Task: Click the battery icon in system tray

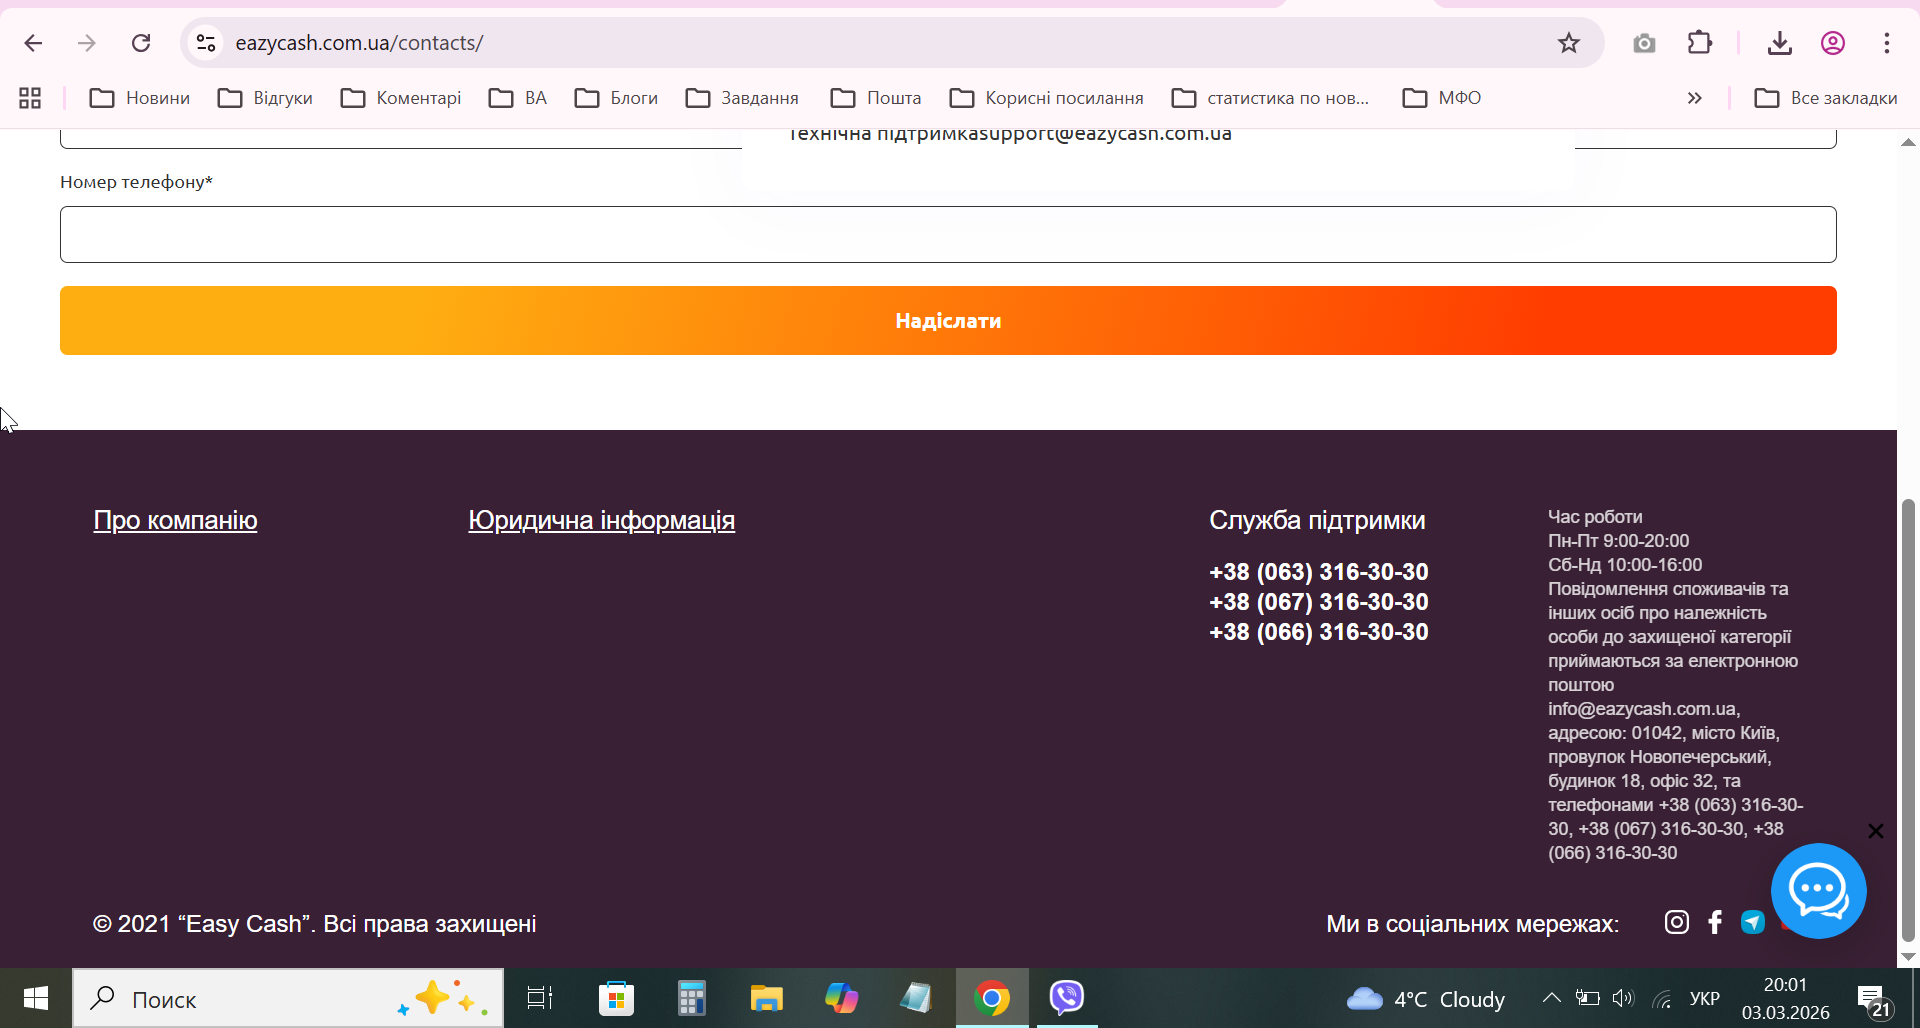Action: [1587, 998]
